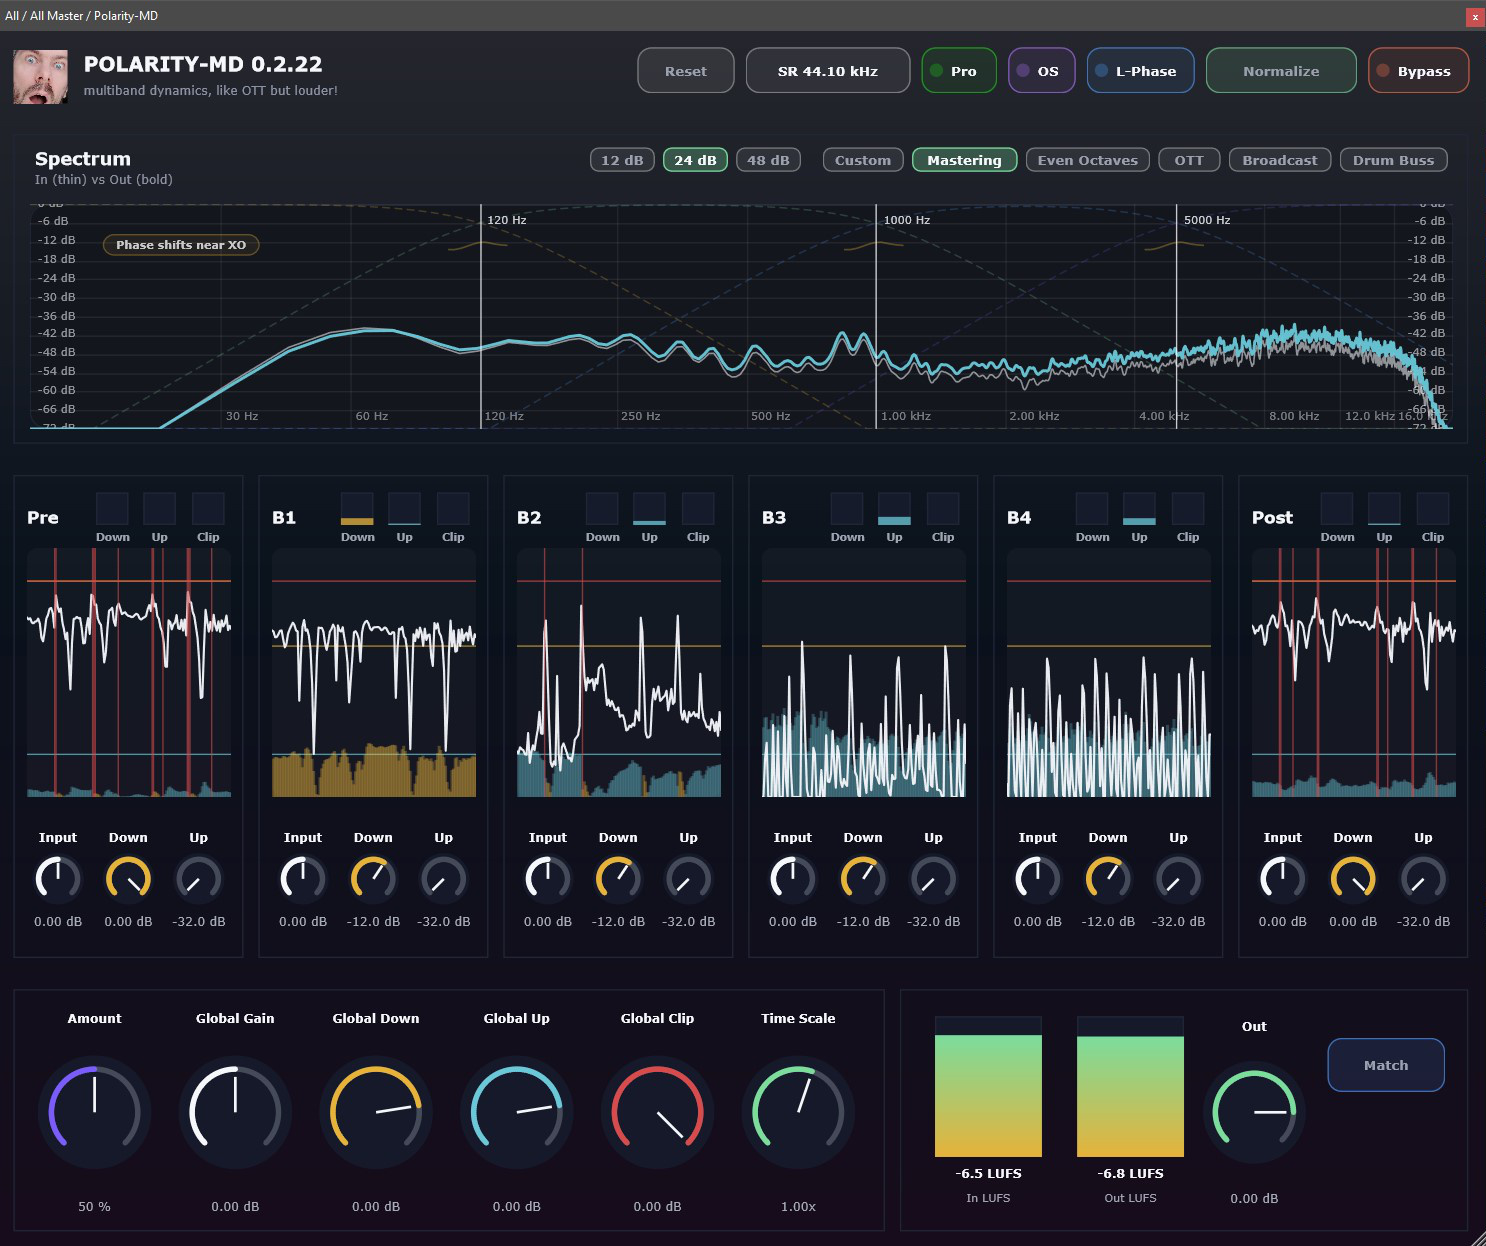This screenshot has height=1246, width=1486.
Task: Click the Match loudness button
Action: click(1386, 1065)
